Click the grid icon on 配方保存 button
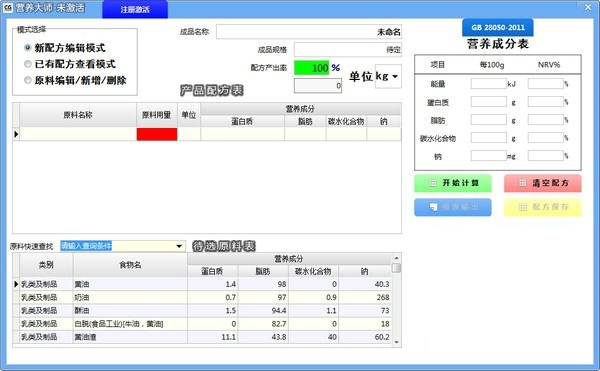 (522, 207)
